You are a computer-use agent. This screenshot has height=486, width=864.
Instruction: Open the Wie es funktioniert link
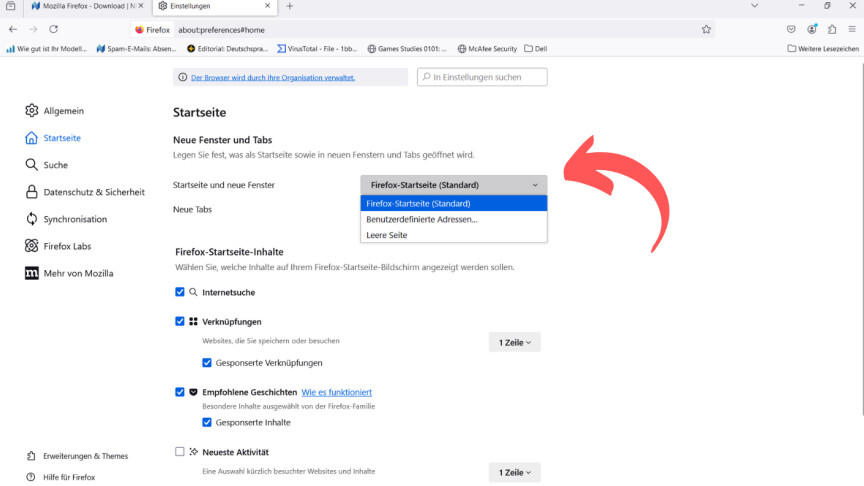(337, 392)
